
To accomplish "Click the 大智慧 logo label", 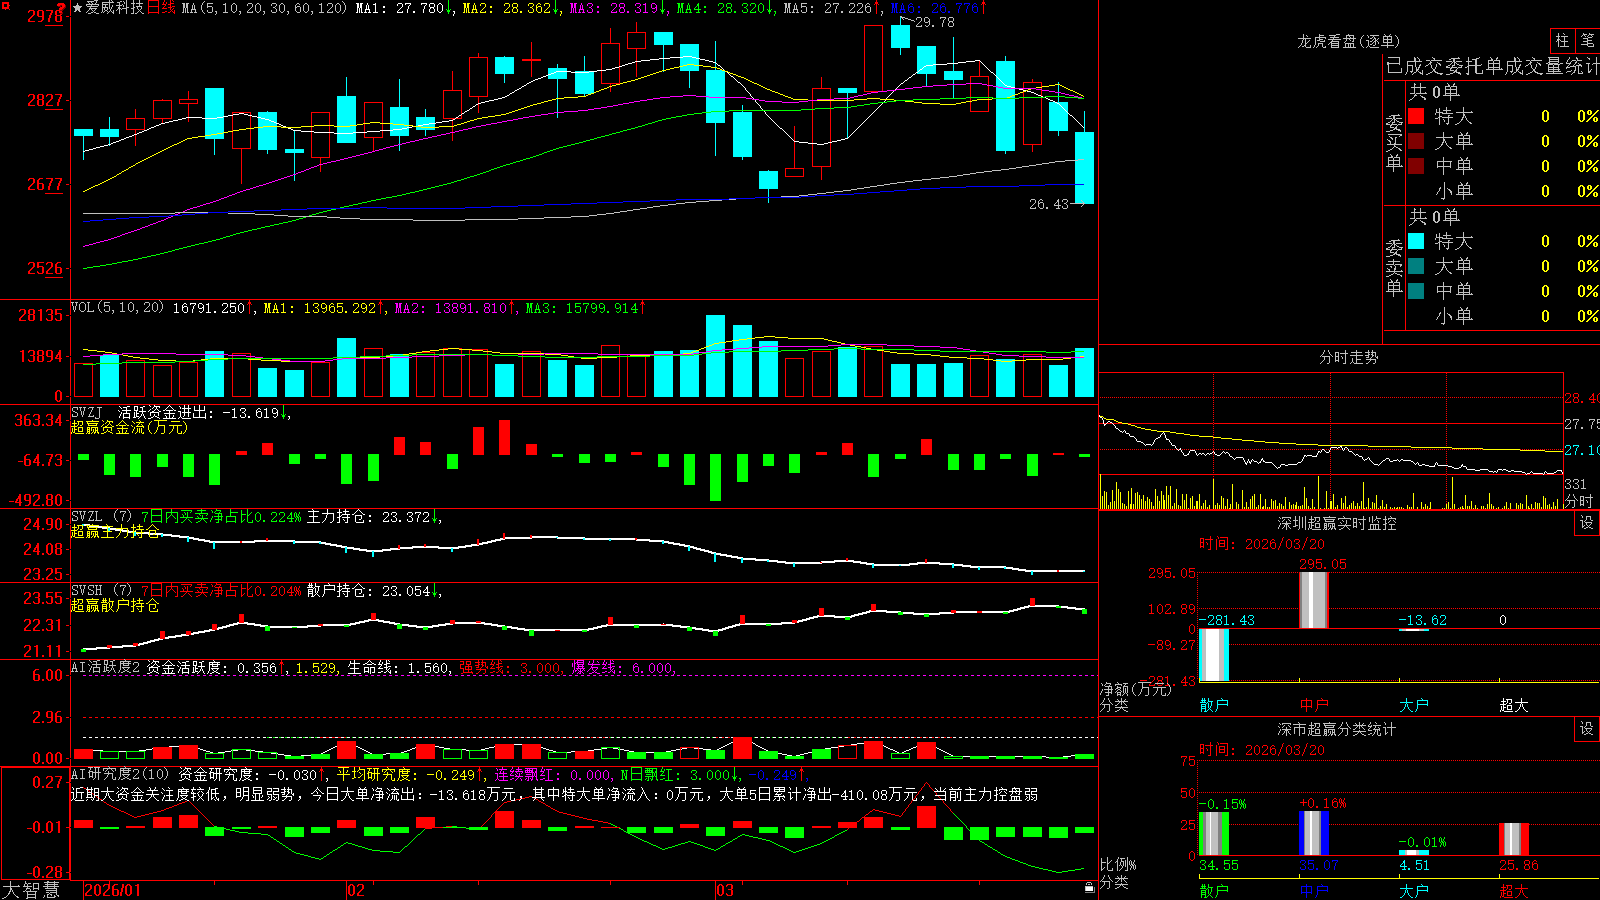I will [31, 889].
